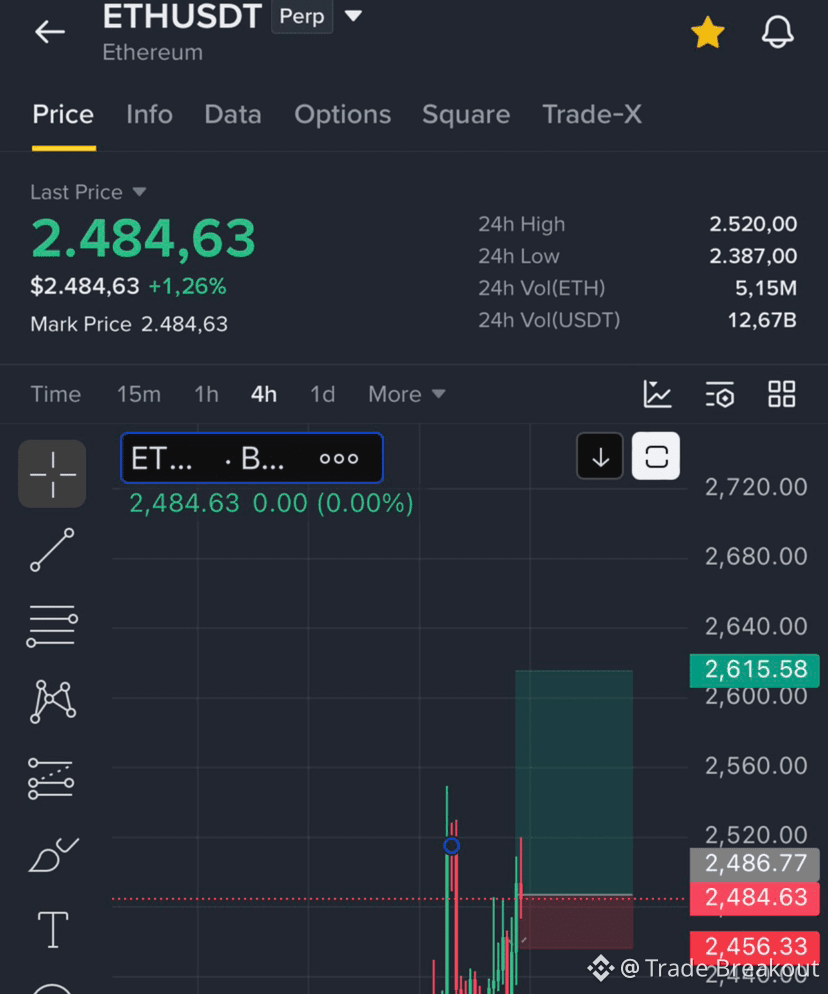Open the ET... B... symbol legend box

(252, 458)
